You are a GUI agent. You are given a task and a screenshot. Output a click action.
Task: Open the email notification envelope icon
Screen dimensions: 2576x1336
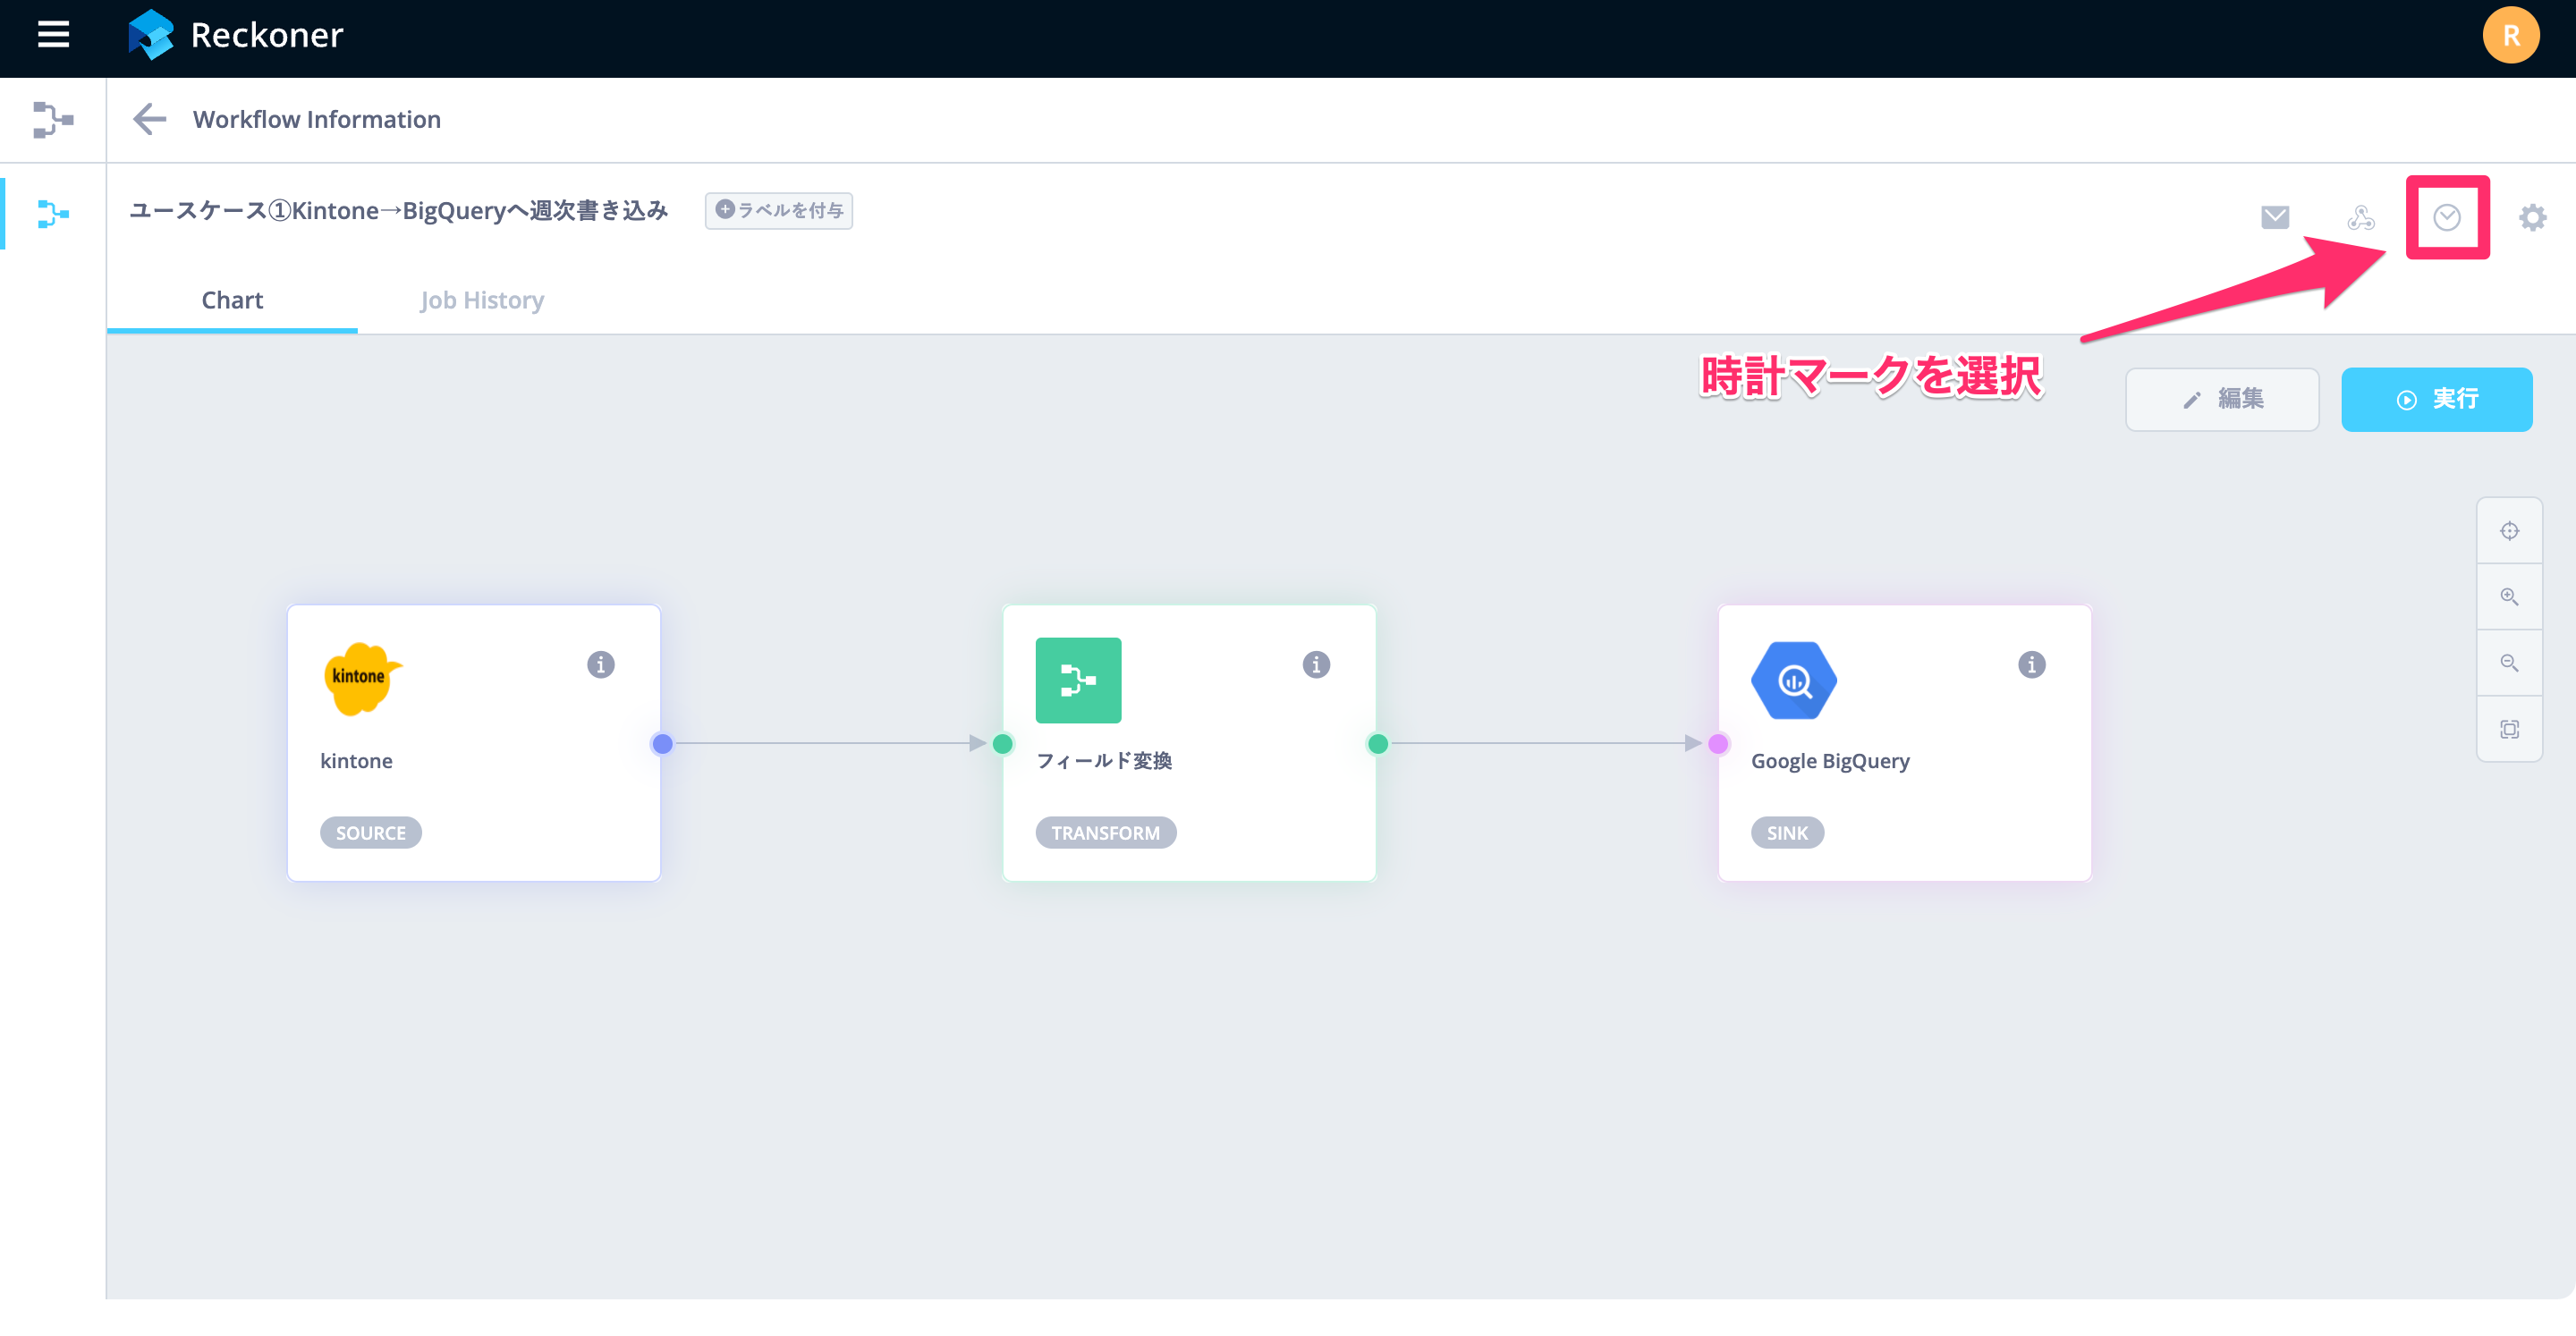(2275, 217)
